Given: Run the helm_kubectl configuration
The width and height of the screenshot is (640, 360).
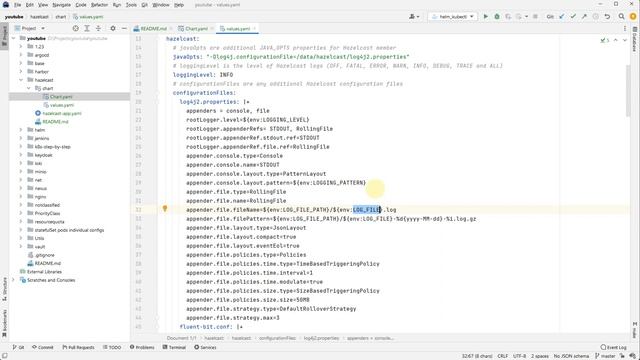Looking at the screenshot, I should 485,17.
